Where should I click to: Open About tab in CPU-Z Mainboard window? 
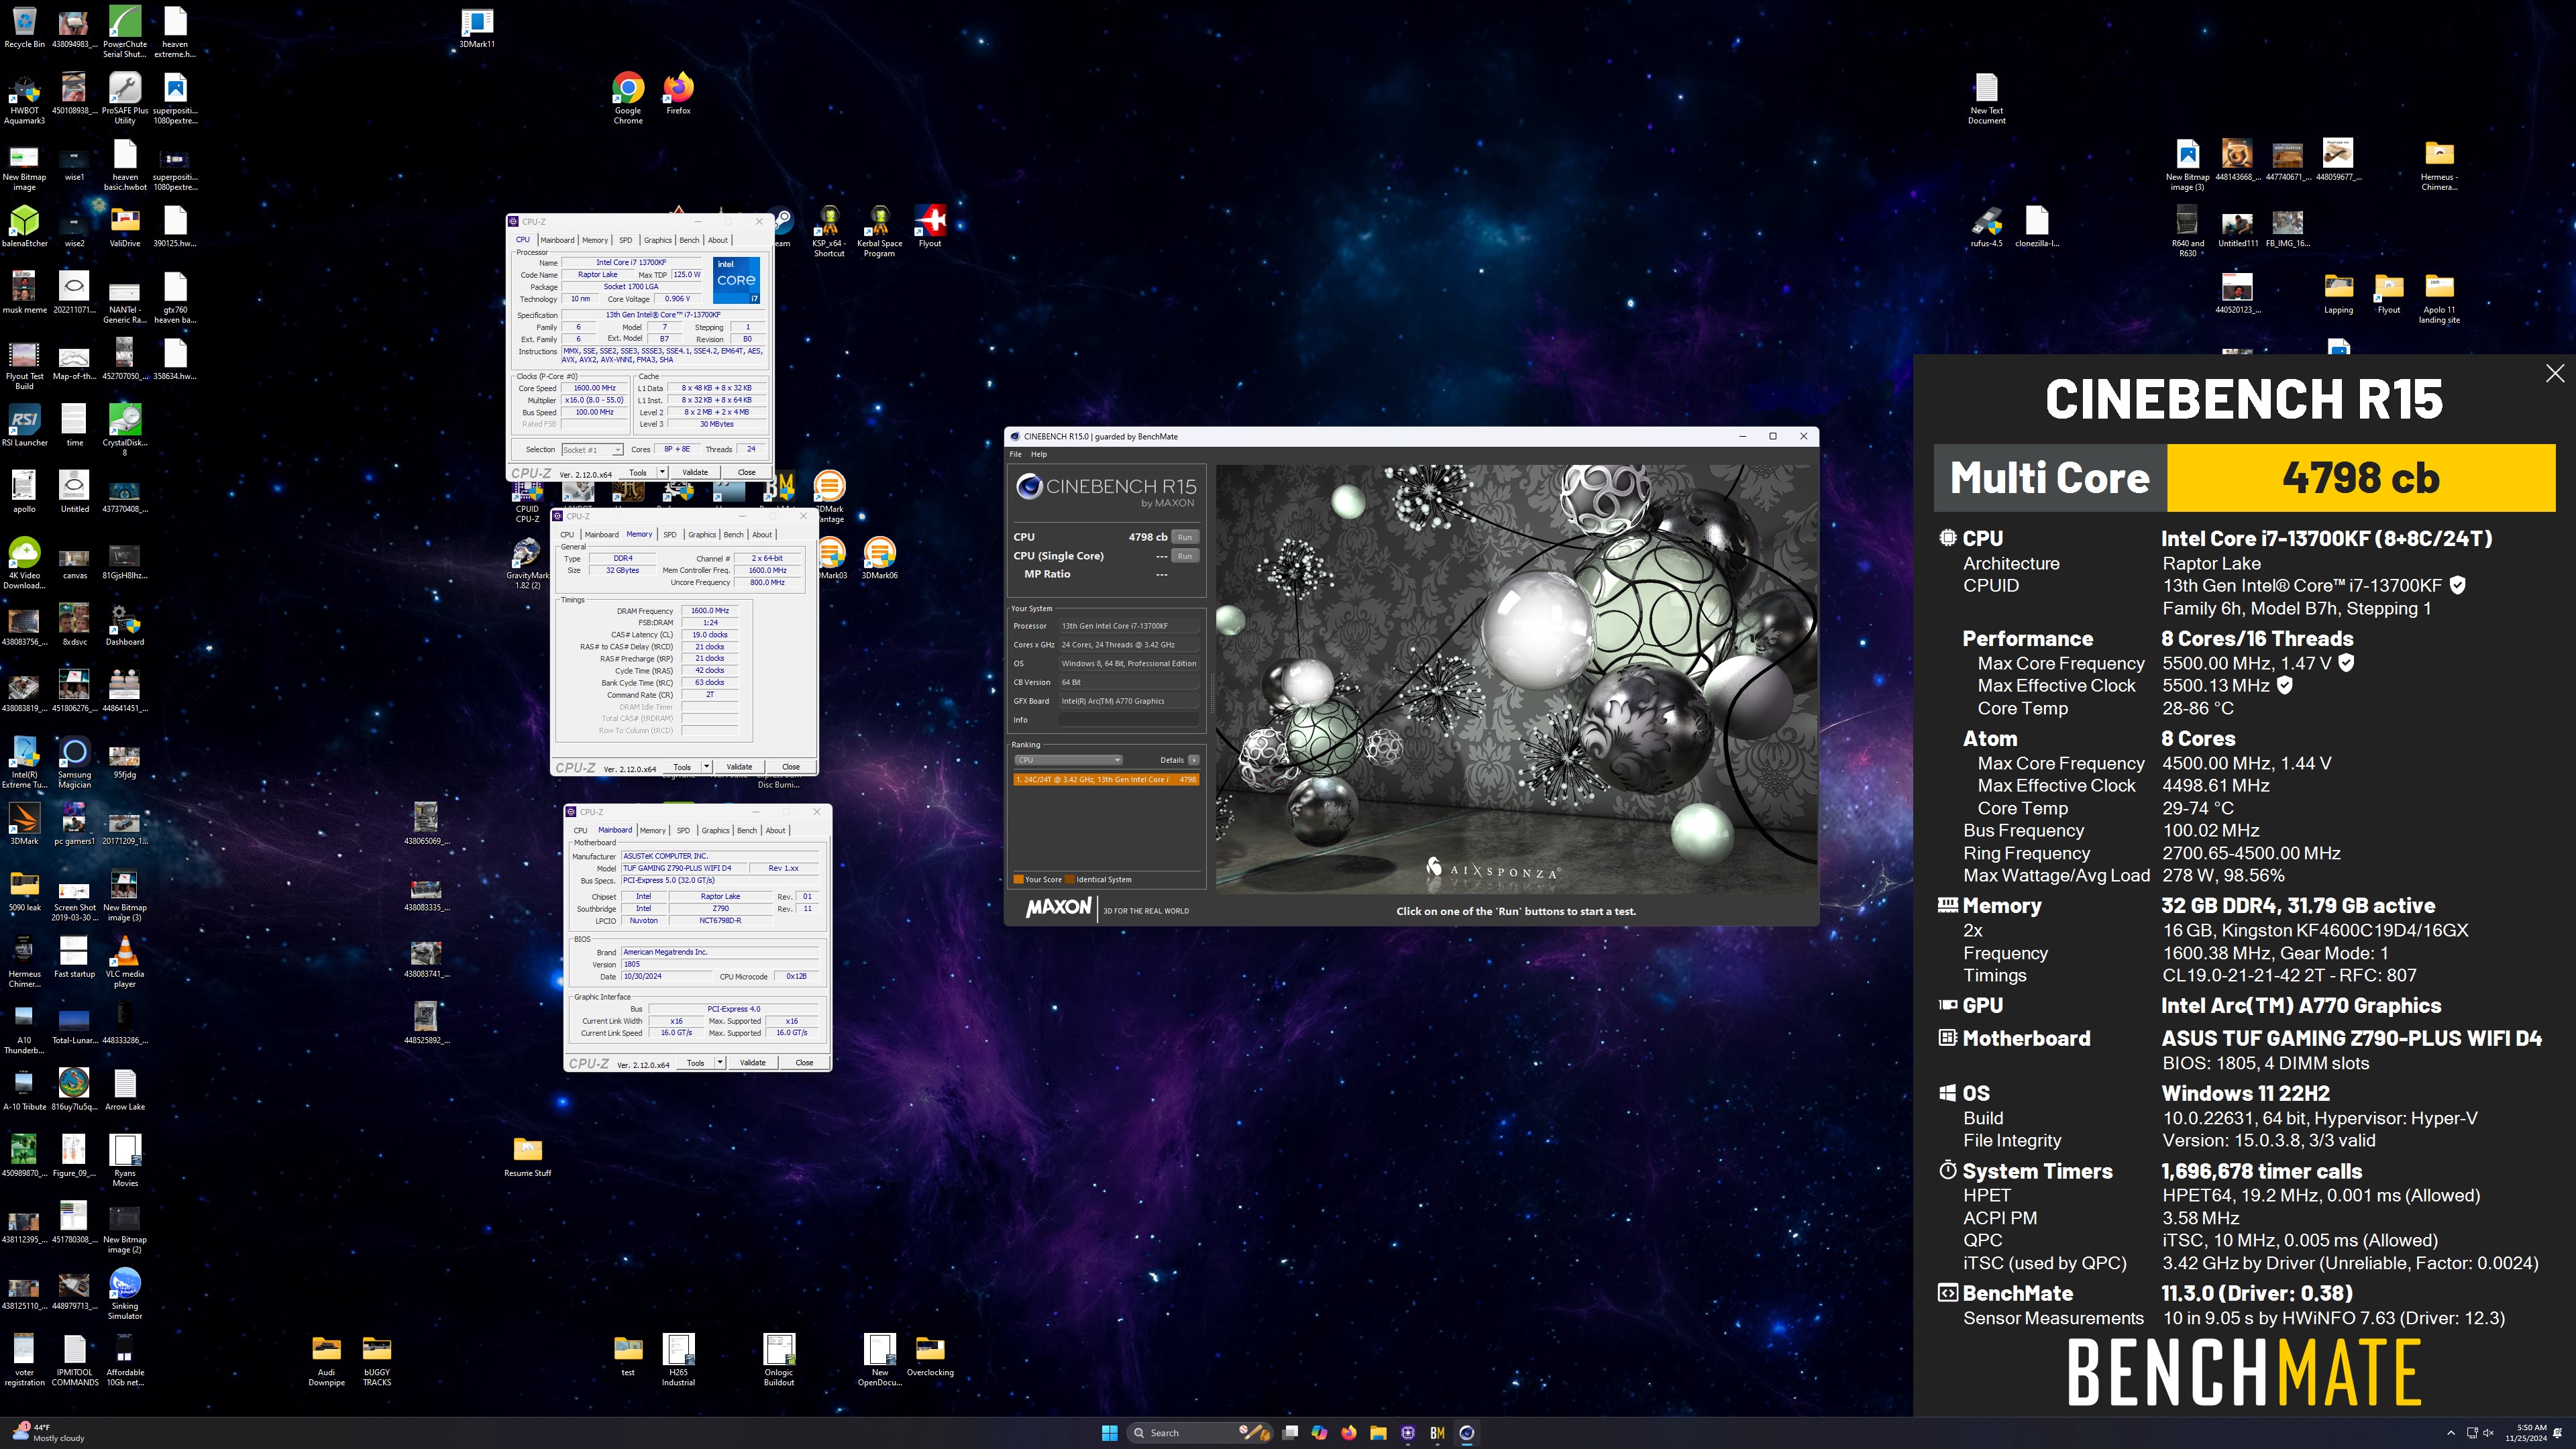[775, 831]
